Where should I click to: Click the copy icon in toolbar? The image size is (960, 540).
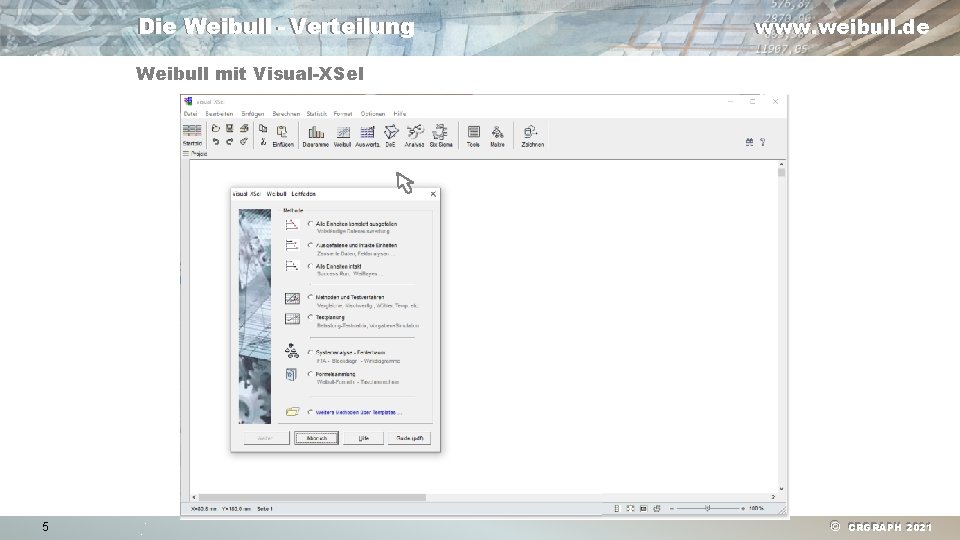263,129
